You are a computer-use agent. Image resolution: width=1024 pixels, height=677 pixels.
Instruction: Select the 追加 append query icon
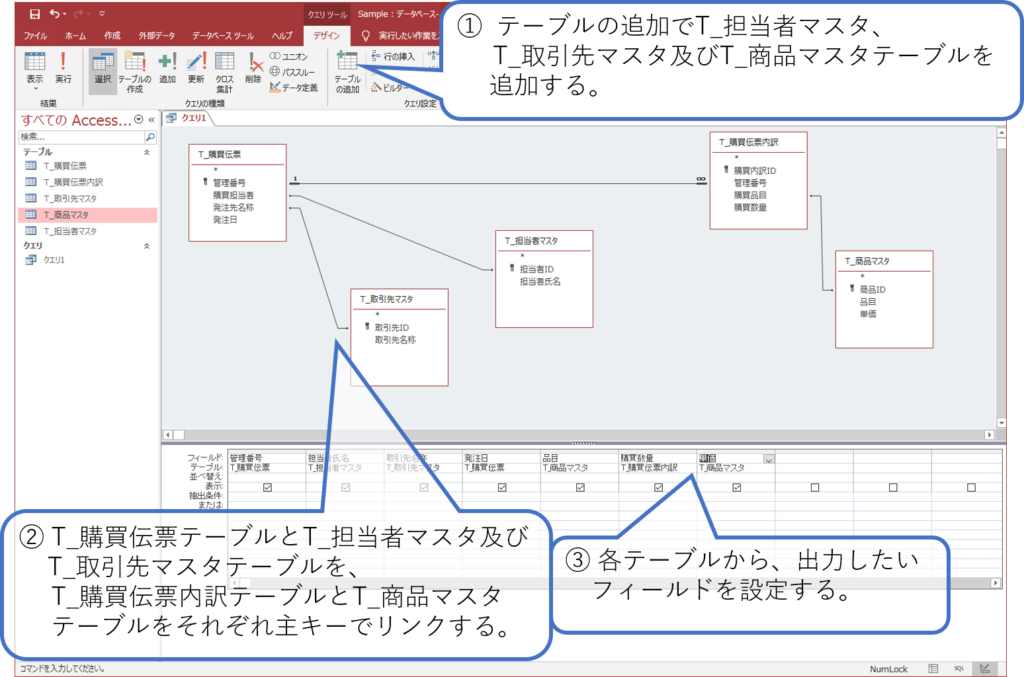pos(167,68)
